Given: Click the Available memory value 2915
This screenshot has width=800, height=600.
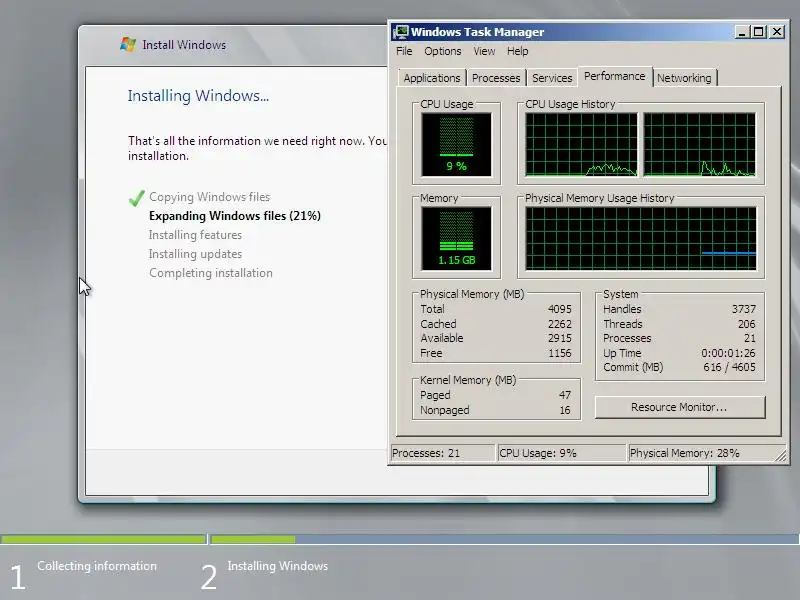Looking at the screenshot, I should click(560, 338).
